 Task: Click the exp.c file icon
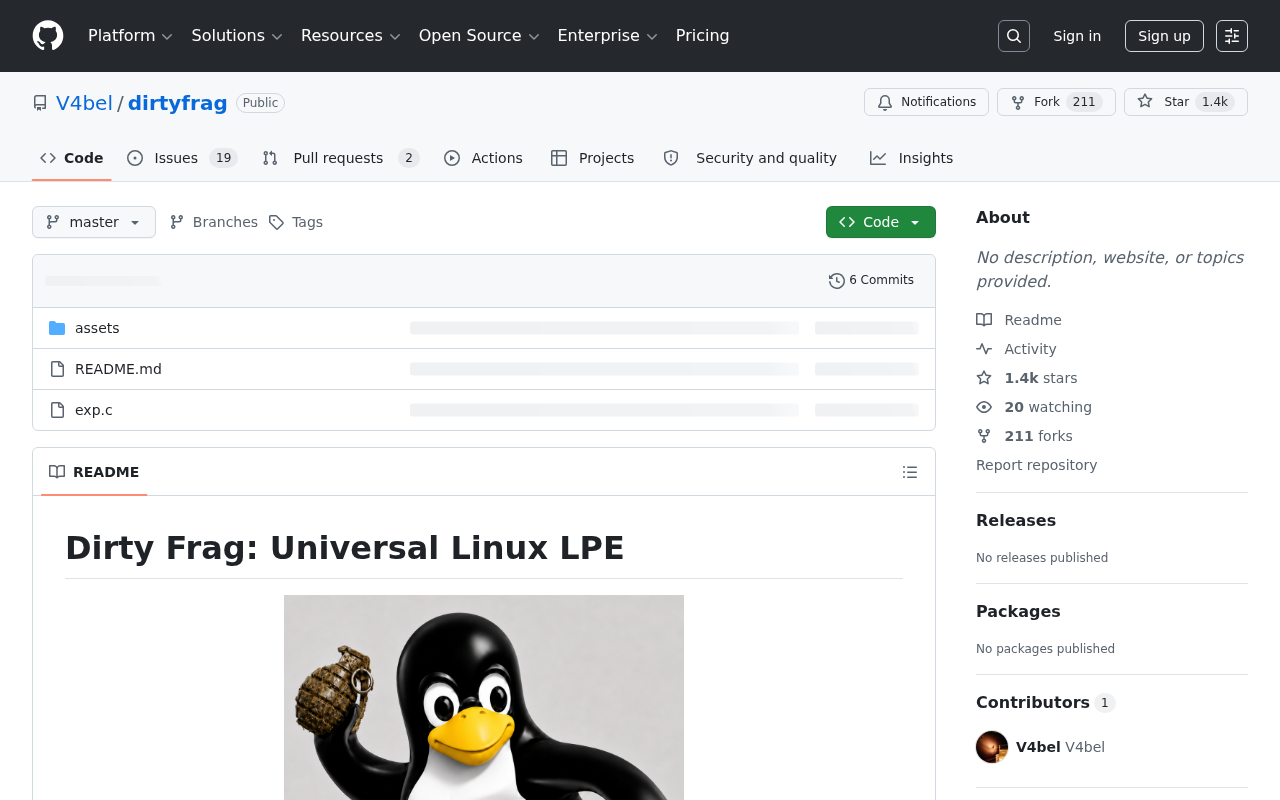tap(57, 410)
